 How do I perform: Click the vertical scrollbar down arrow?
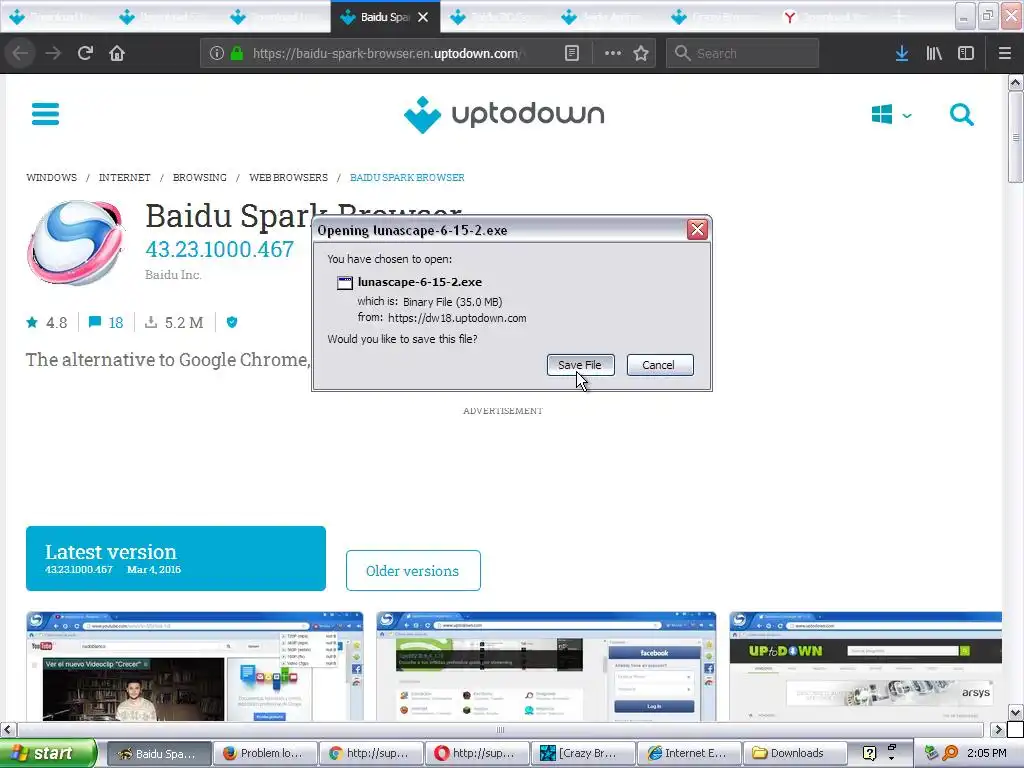[1015, 712]
